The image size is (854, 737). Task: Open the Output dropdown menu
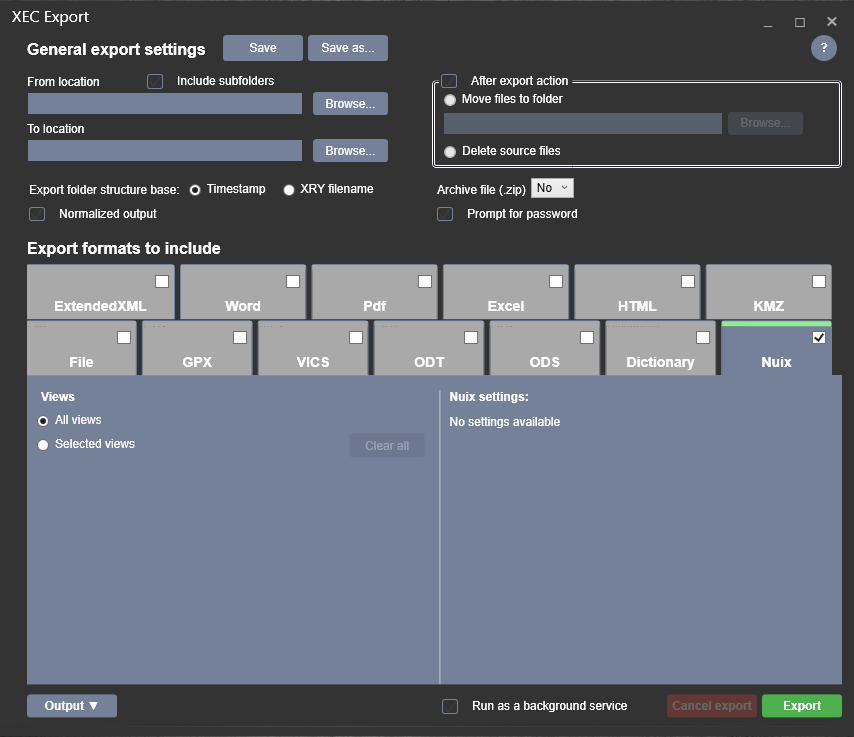click(71, 705)
